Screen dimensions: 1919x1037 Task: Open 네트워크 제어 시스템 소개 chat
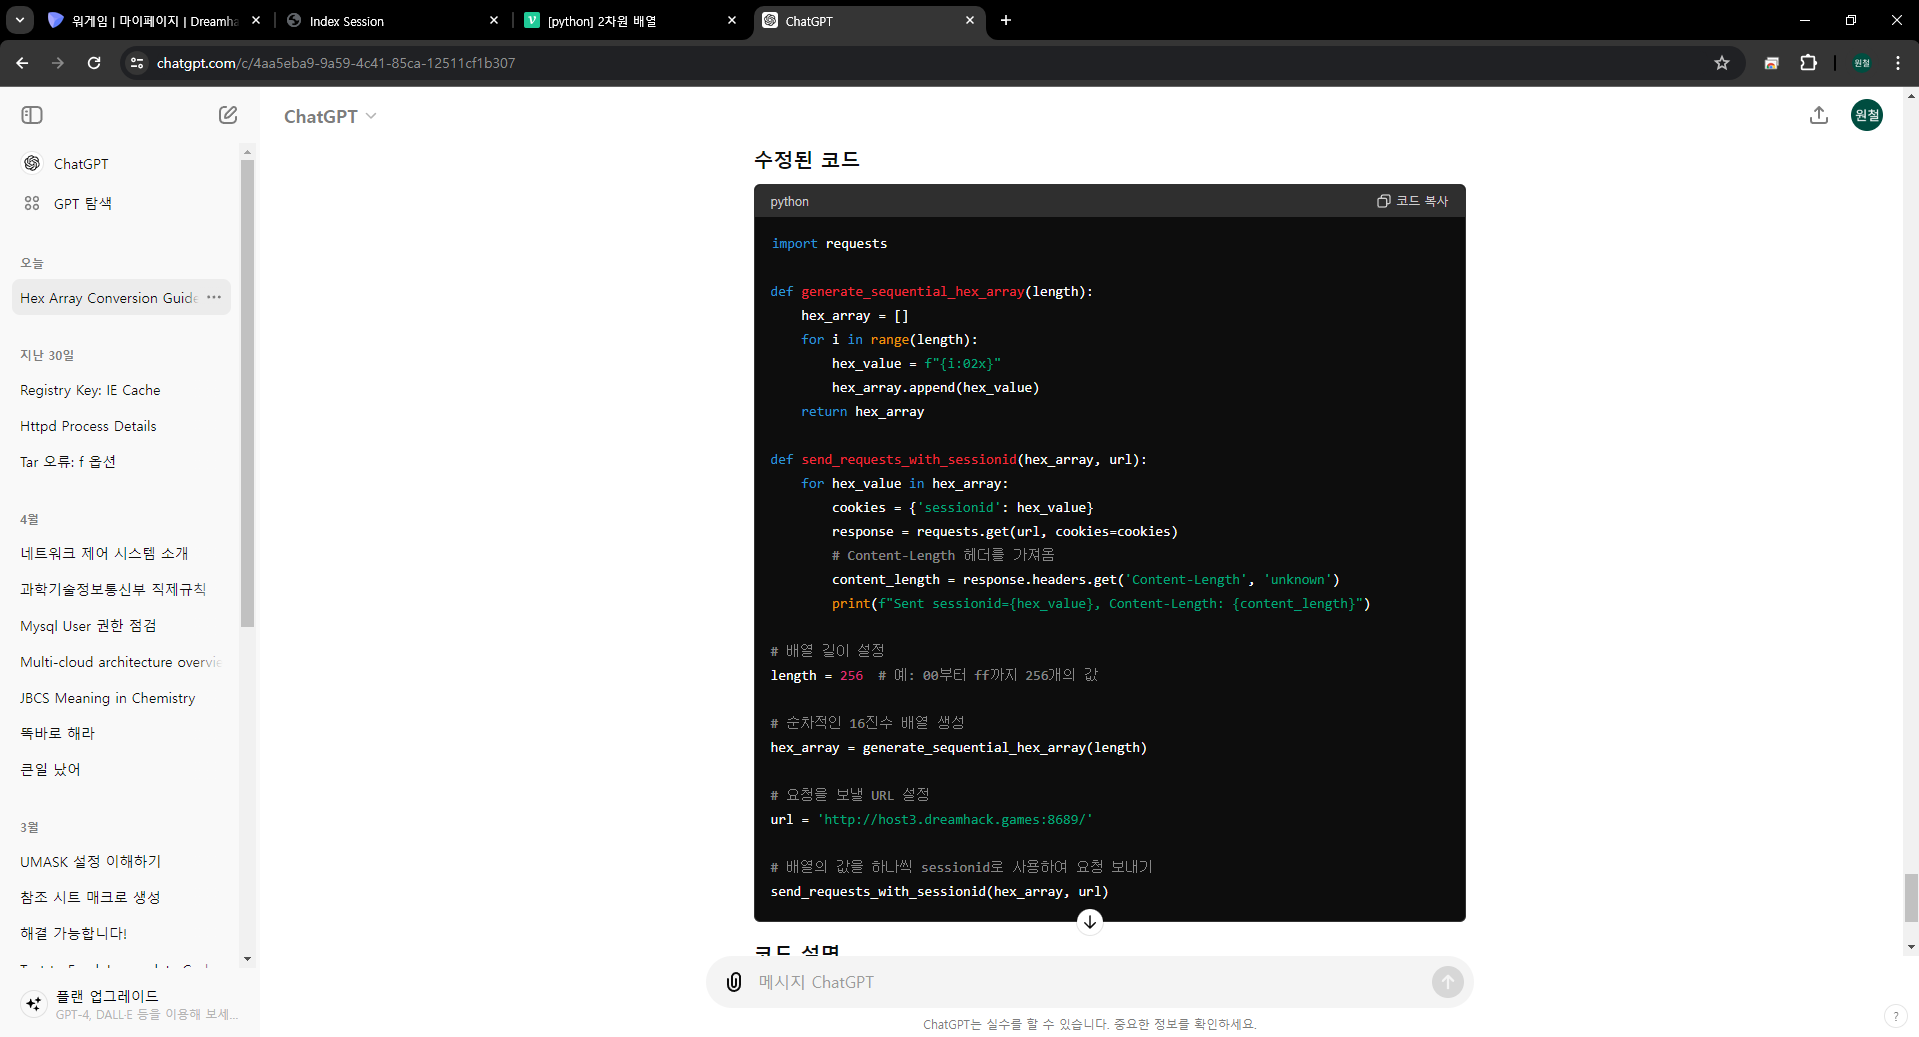point(104,553)
